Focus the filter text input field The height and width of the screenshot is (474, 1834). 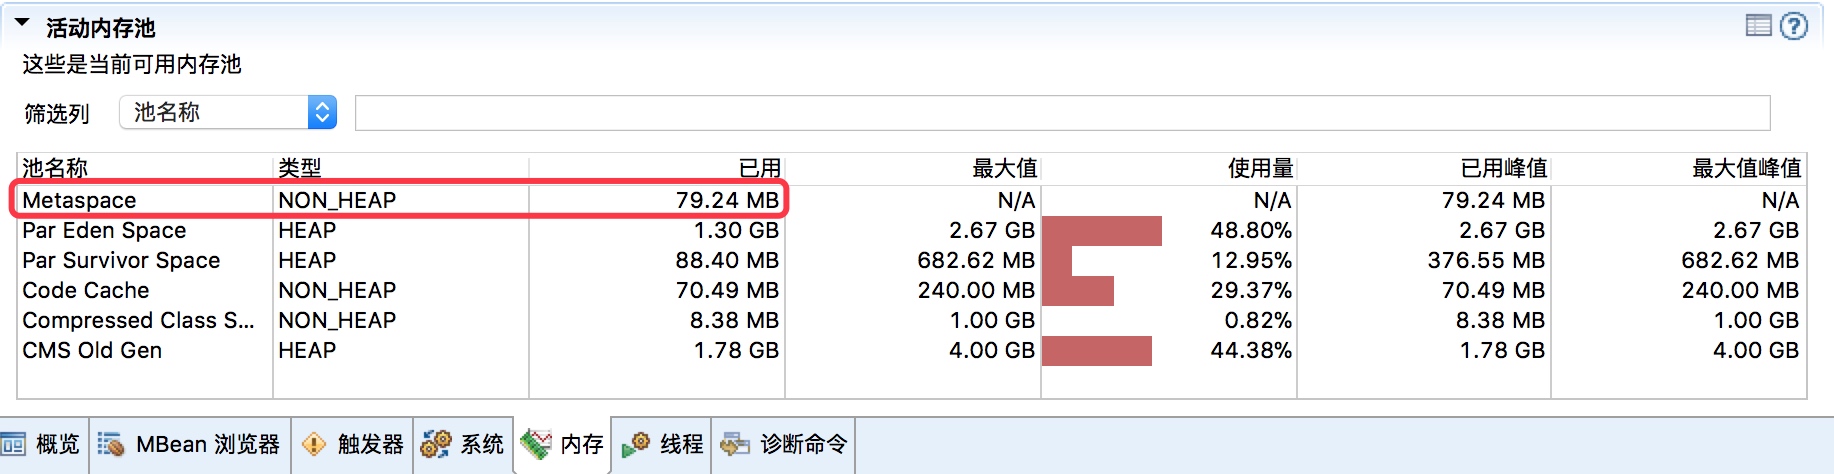click(1062, 112)
